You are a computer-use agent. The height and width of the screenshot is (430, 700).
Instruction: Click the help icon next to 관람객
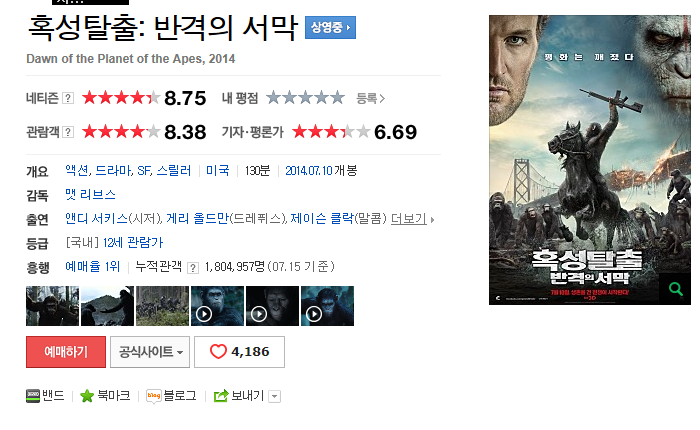click(68, 132)
